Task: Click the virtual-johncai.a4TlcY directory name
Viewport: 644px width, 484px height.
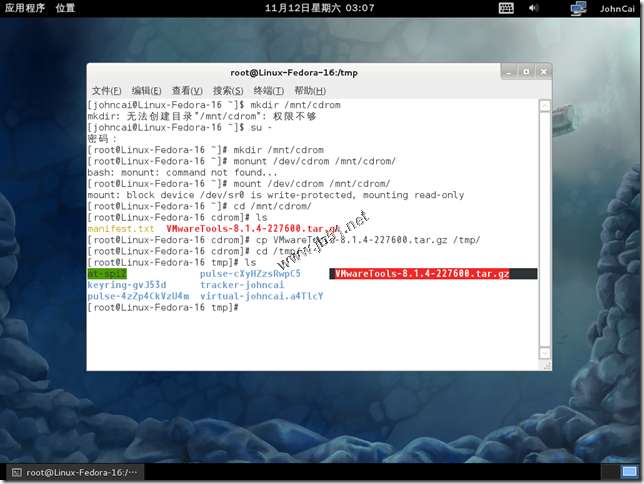Action: pyautogui.click(x=262, y=296)
